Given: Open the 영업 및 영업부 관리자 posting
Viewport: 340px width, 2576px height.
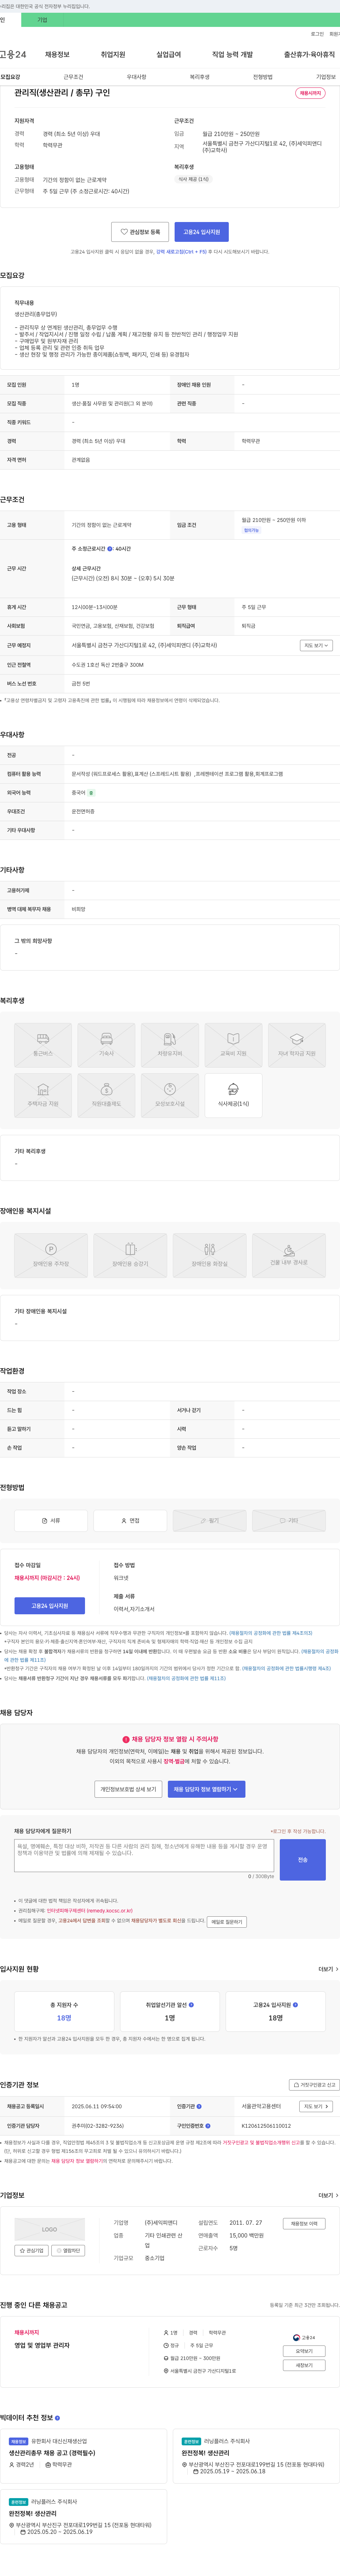Looking at the screenshot, I should [42, 2345].
